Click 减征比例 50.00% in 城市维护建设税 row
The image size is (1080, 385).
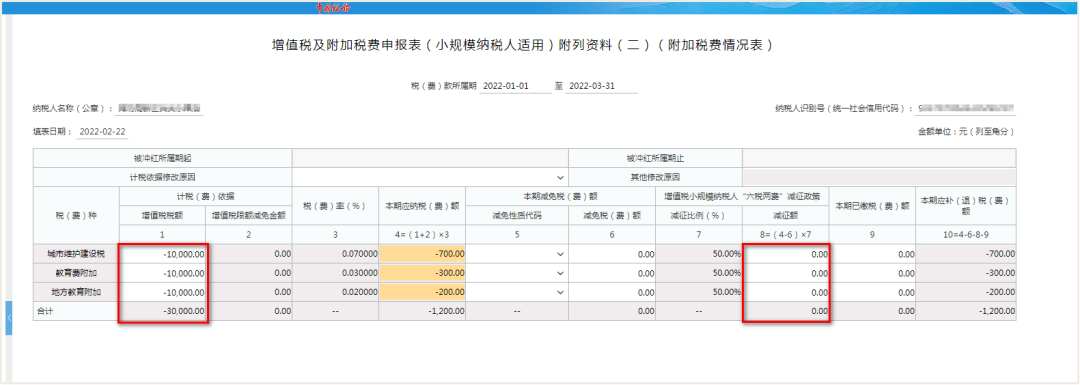699,254
